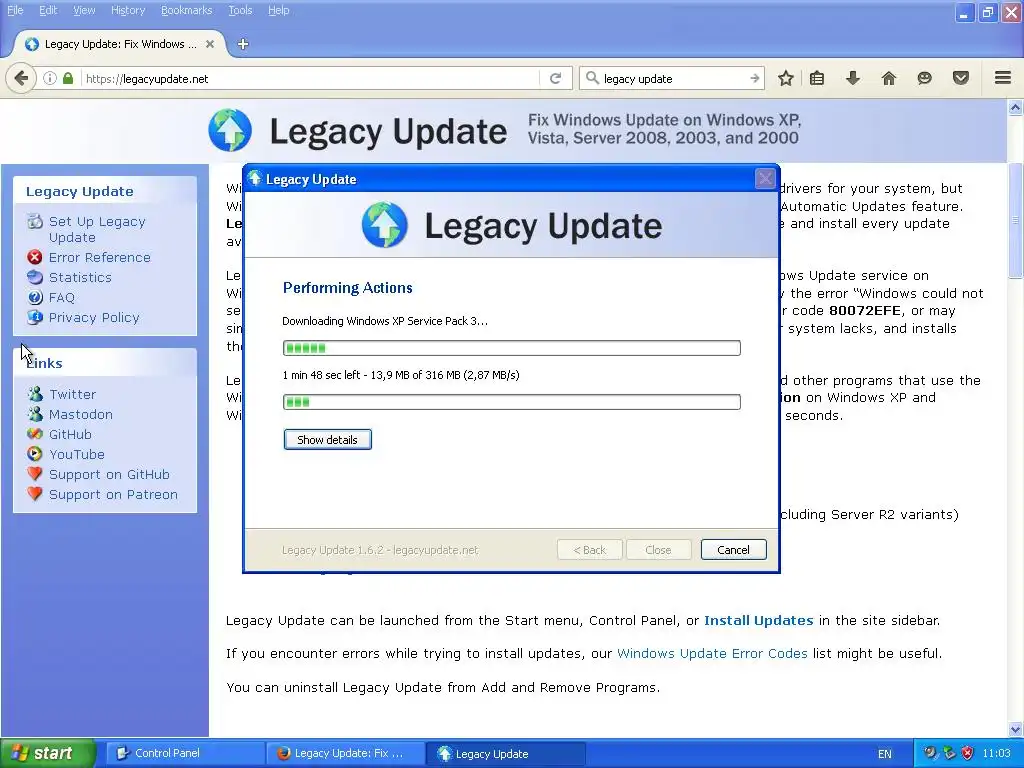Select the Legacy Update: Fix Windows tab
Viewport: 1024px width, 768px height.
click(x=118, y=44)
